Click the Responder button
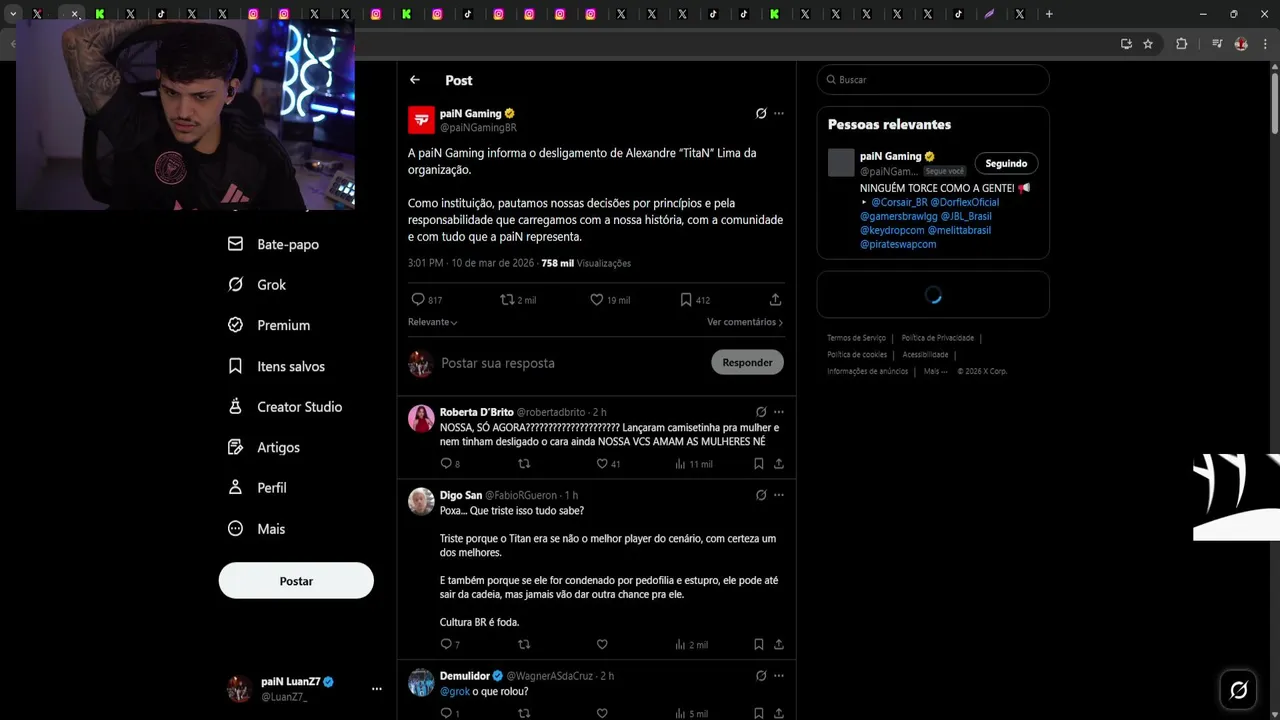The height and width of the screenshot is (720, 1280). pos(747,362)
